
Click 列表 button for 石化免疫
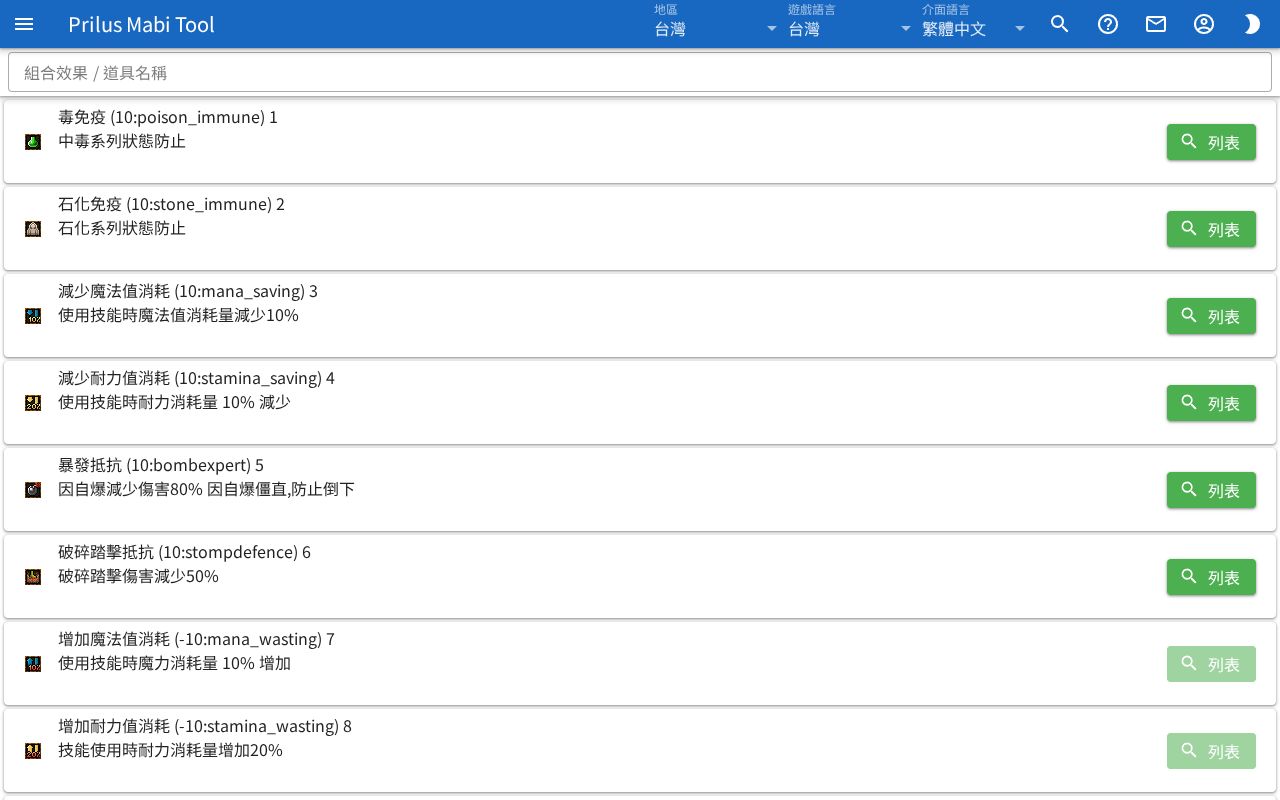tap(1211, 229)
